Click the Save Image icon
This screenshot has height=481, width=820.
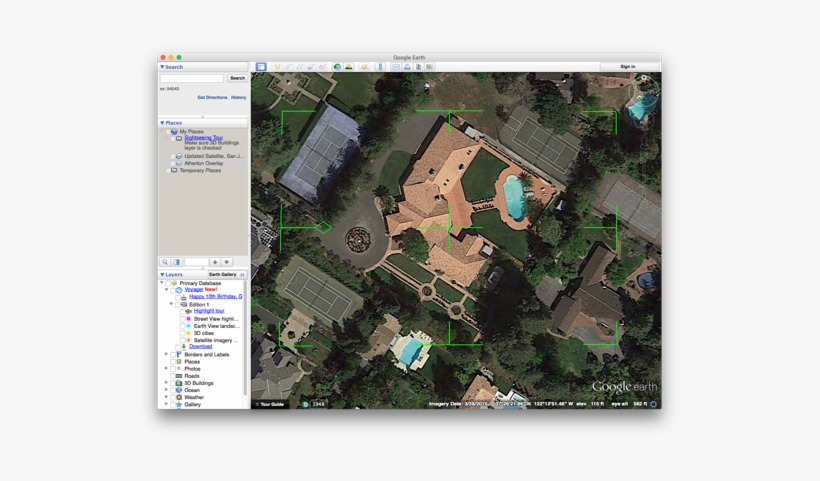tap(418, 67)
